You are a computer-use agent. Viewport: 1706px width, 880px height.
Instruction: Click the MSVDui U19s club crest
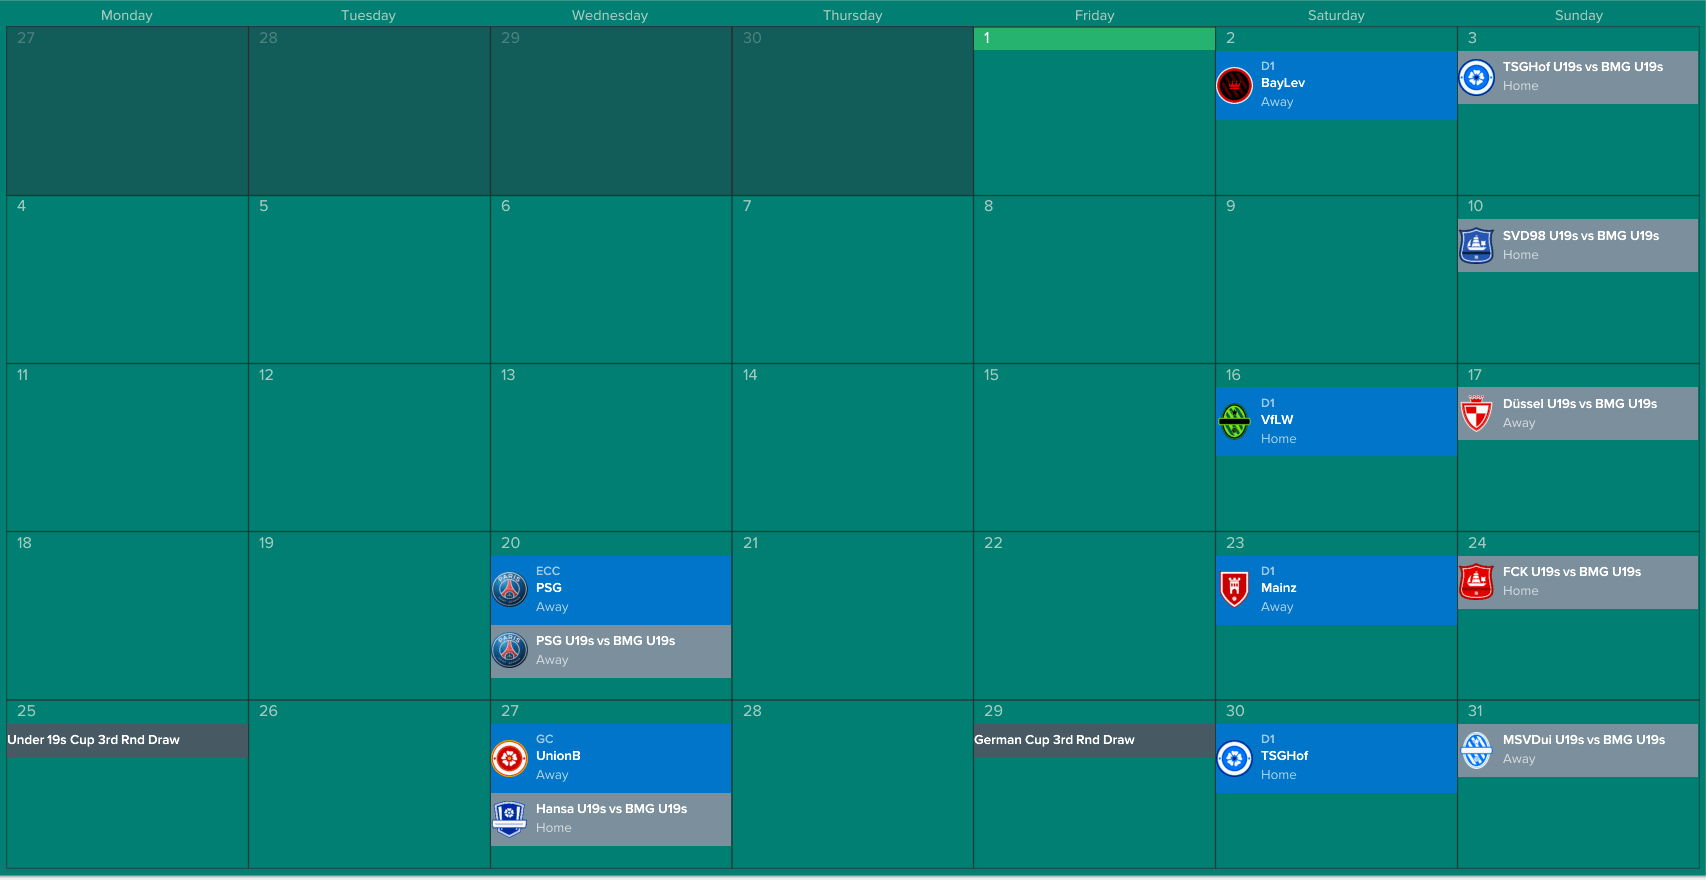[x=1477, y=750]
